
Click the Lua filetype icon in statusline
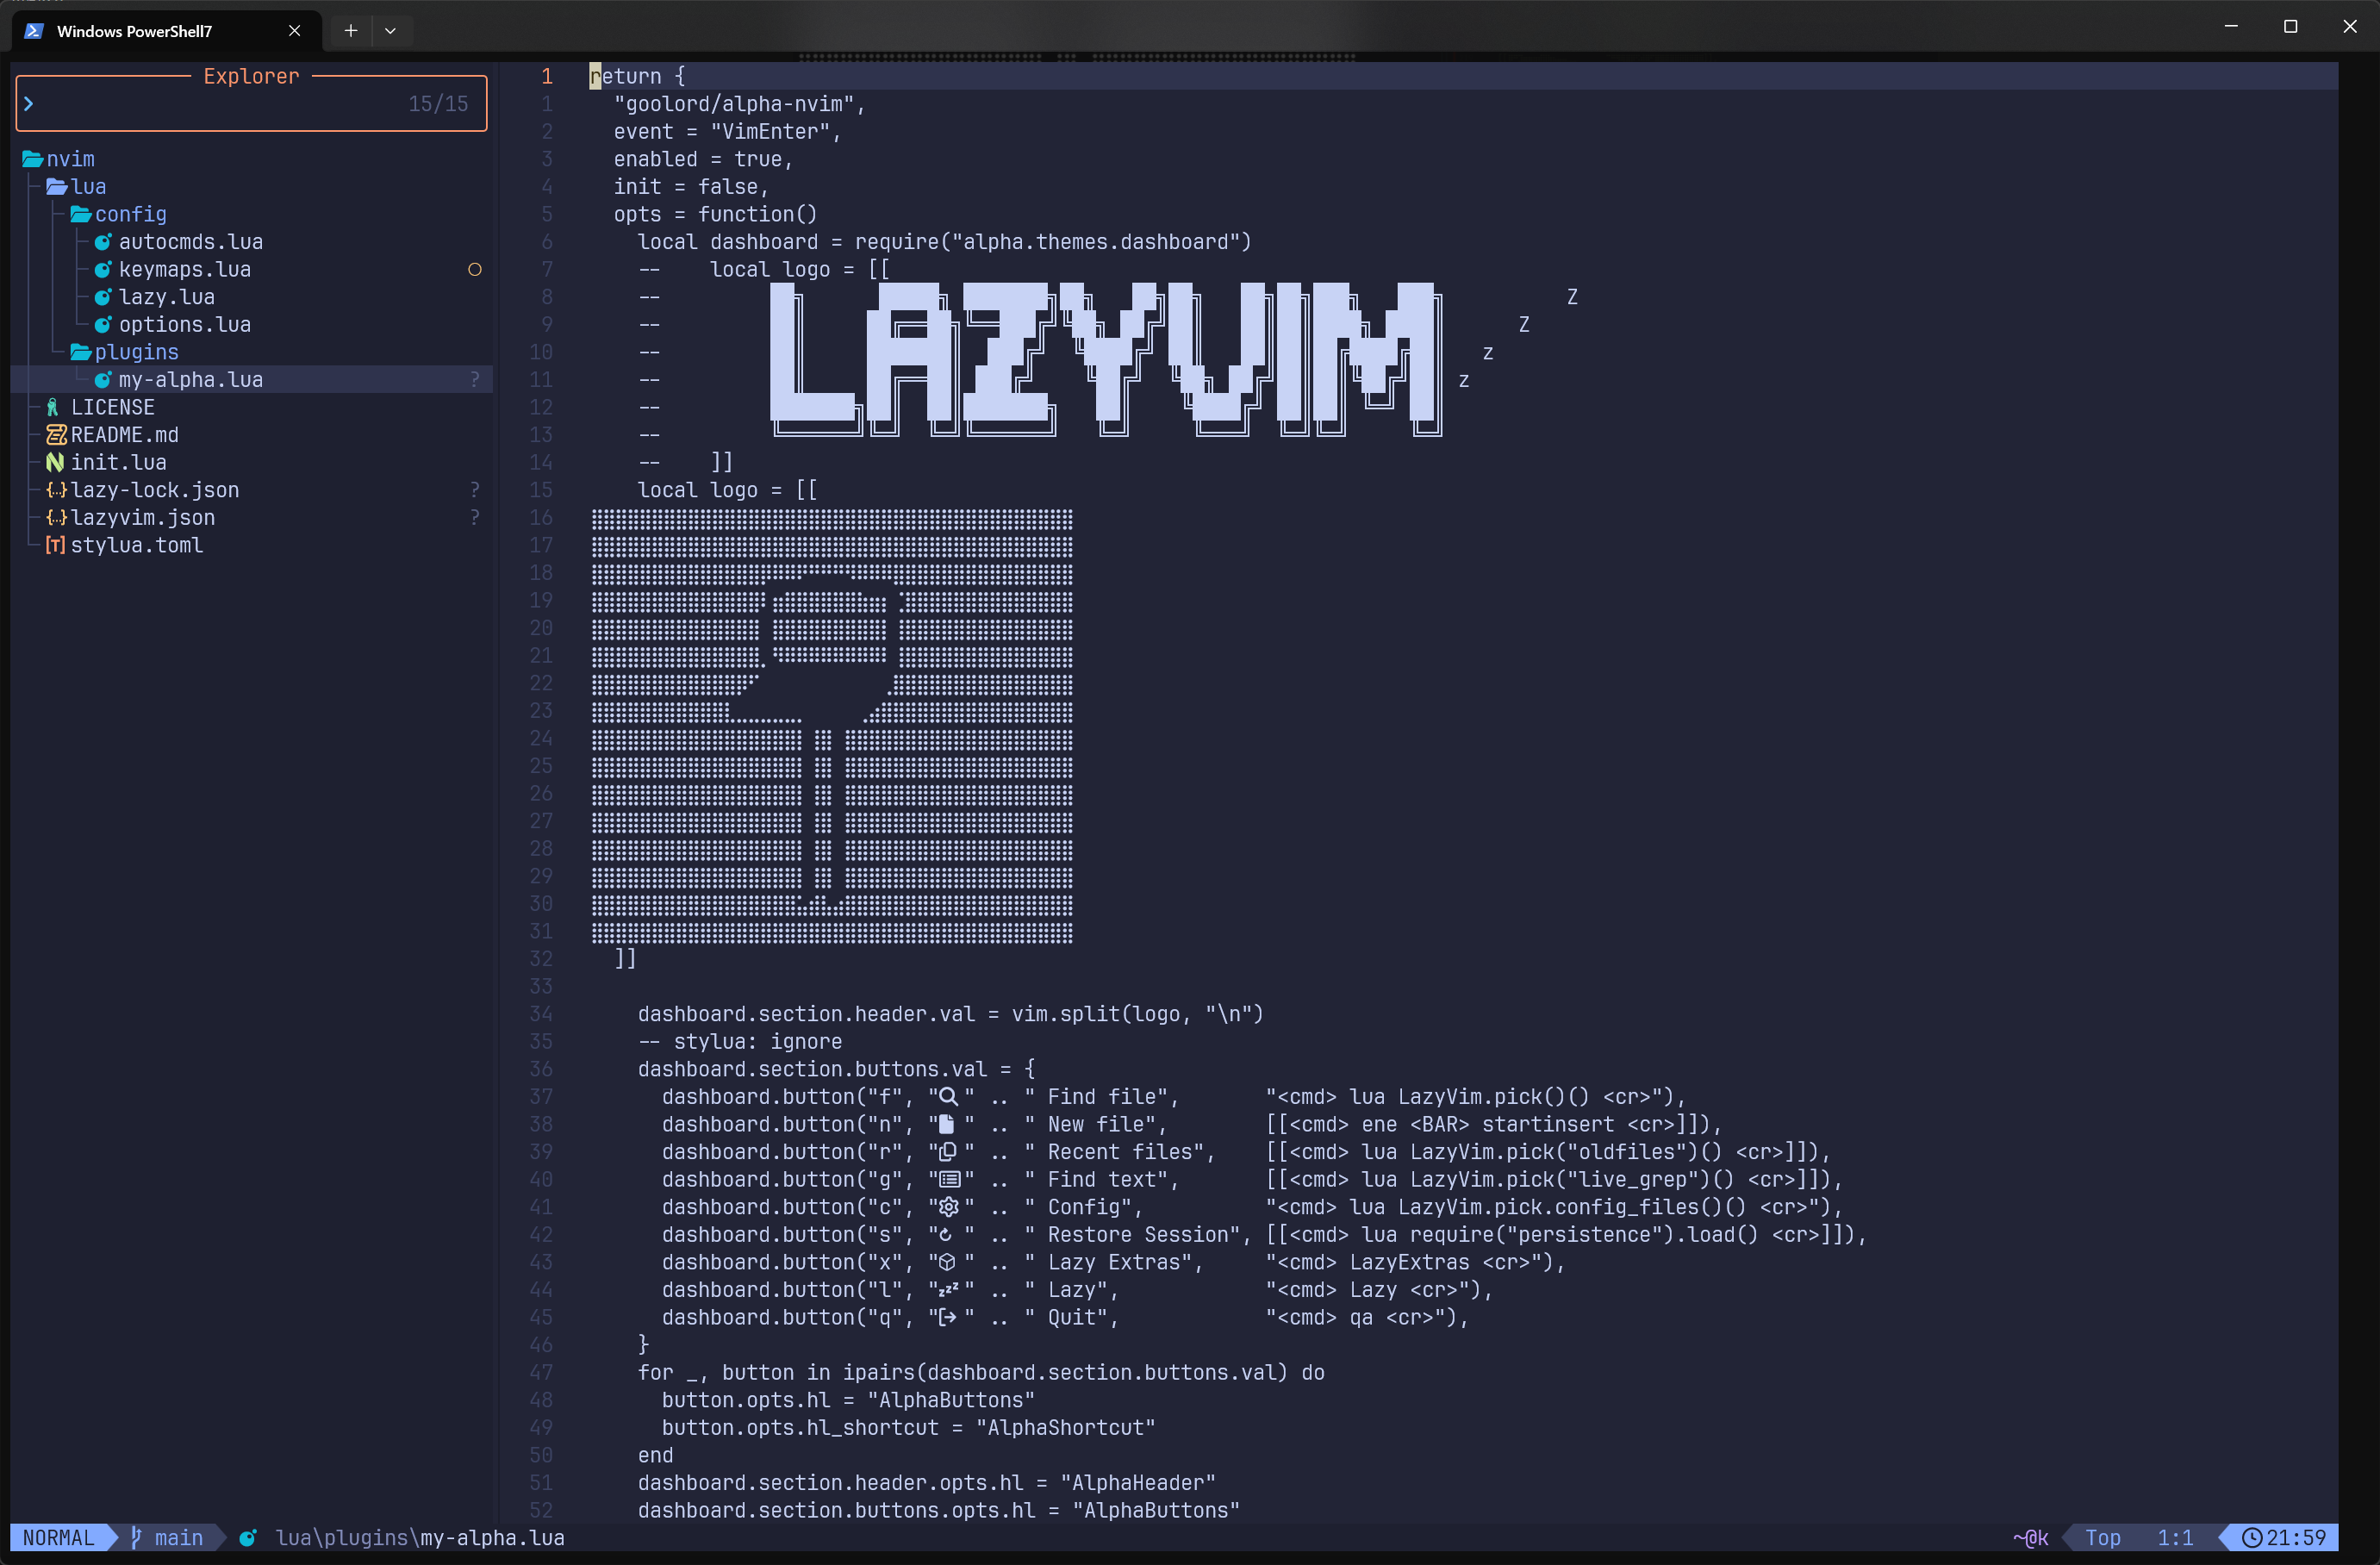pos(247,1538)
